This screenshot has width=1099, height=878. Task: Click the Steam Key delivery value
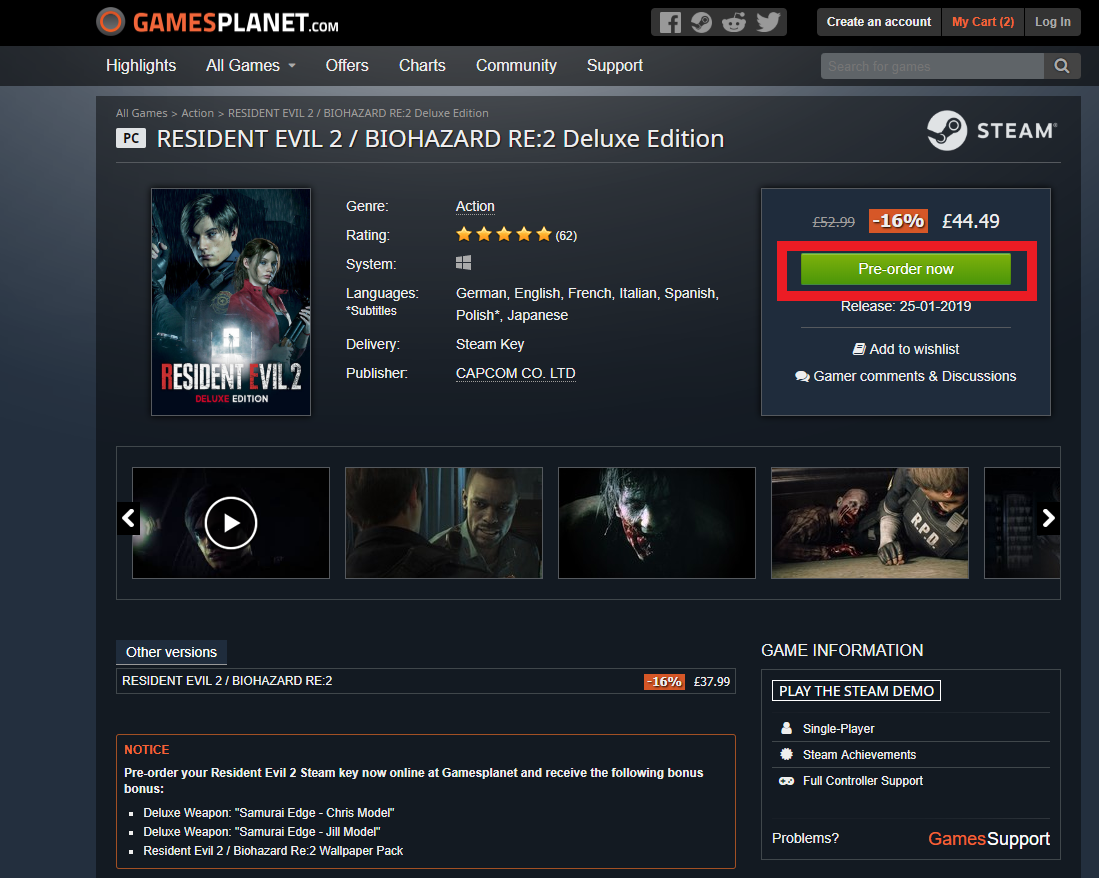coord(490,344)
